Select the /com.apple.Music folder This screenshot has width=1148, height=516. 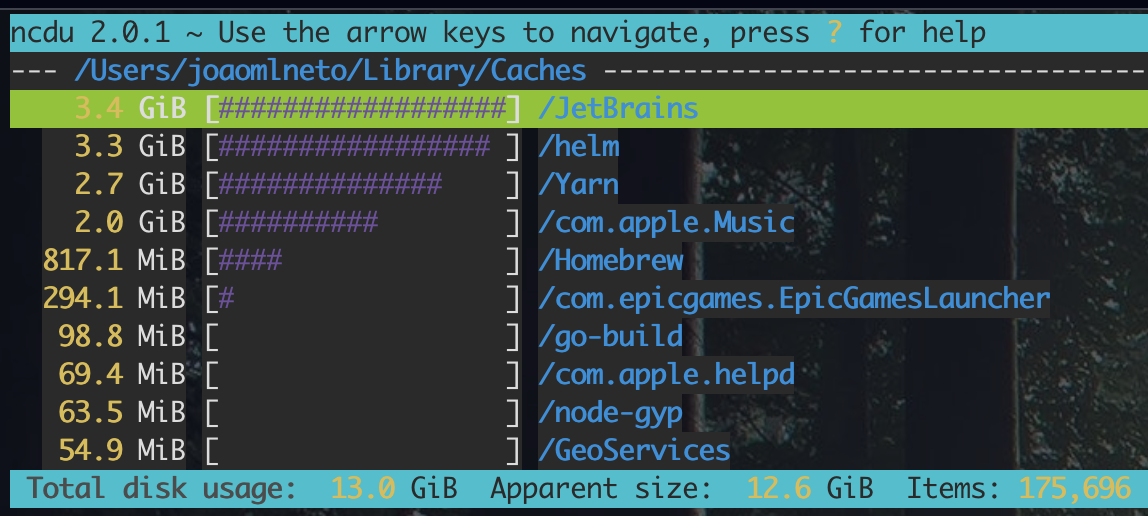point(666,222)
